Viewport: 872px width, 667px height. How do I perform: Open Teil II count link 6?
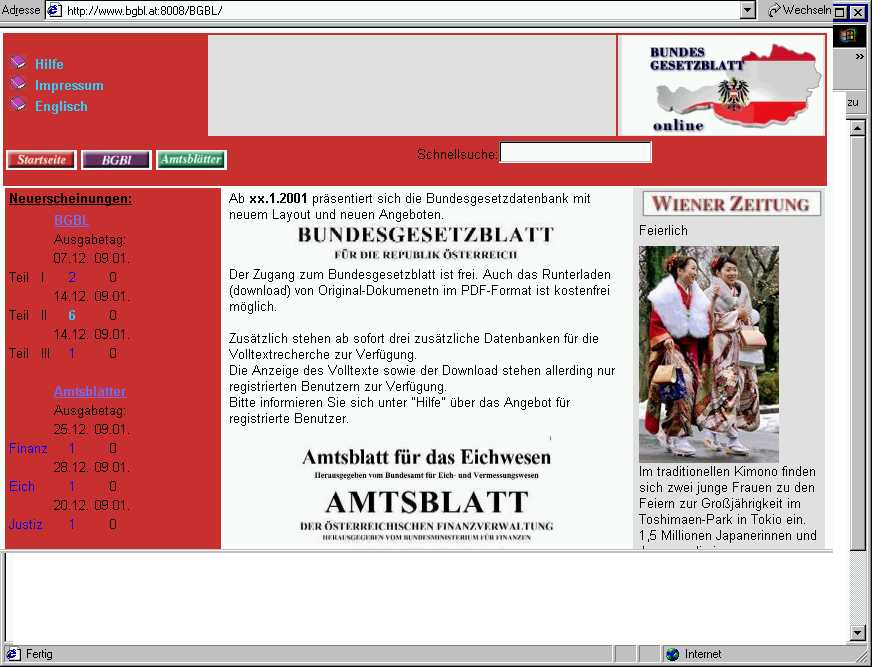72,315
